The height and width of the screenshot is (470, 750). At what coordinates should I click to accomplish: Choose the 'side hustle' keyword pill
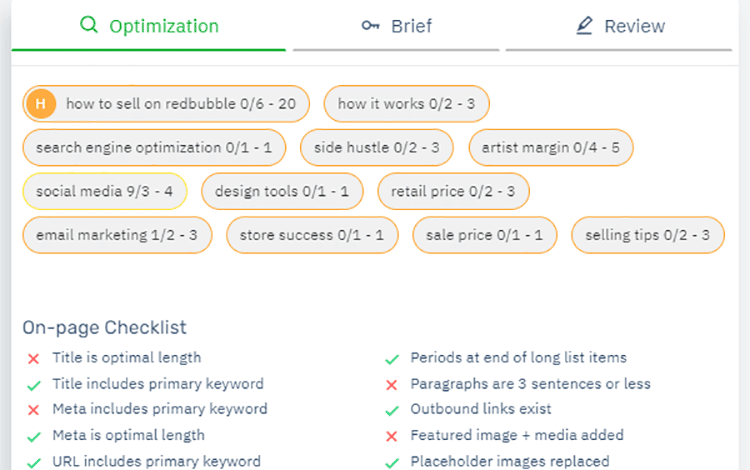point(376,148)
